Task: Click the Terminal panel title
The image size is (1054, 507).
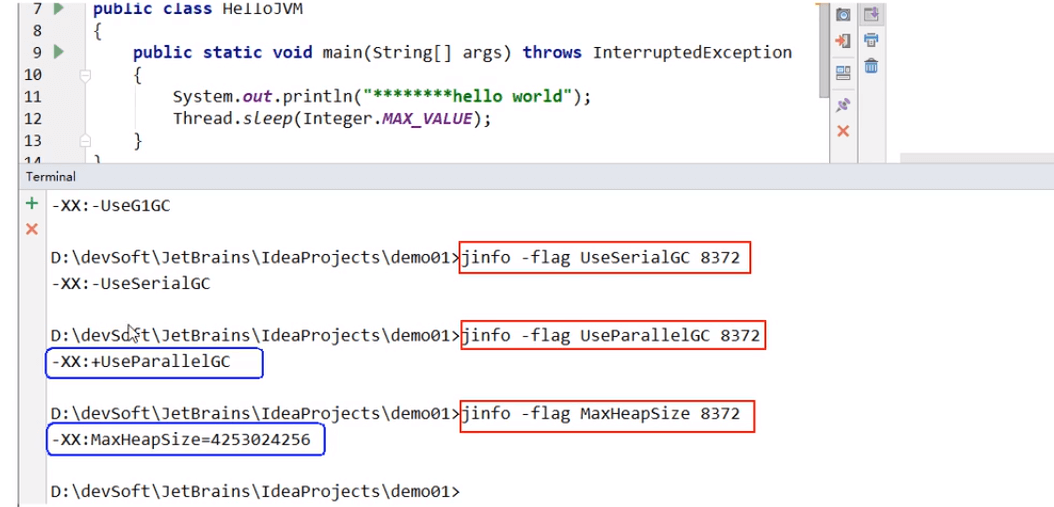Action: coord(50,177)
